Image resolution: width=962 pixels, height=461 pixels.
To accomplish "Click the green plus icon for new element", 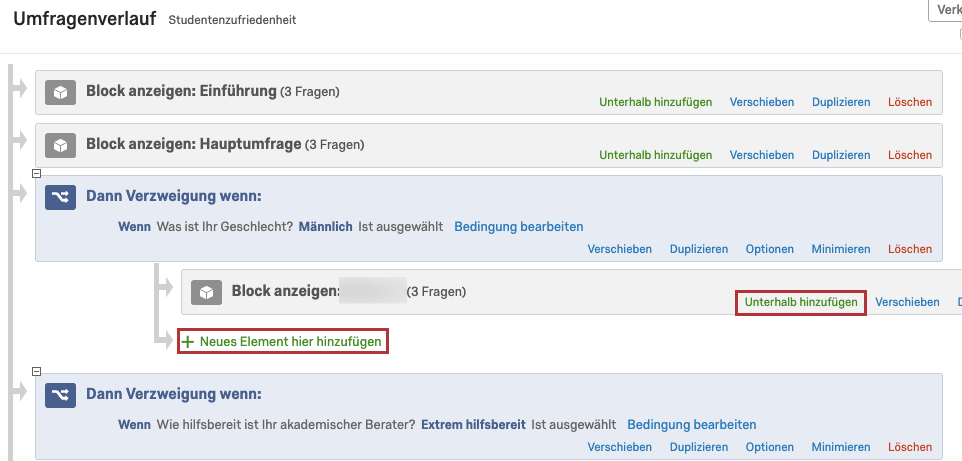I will (x=188, y=342).
